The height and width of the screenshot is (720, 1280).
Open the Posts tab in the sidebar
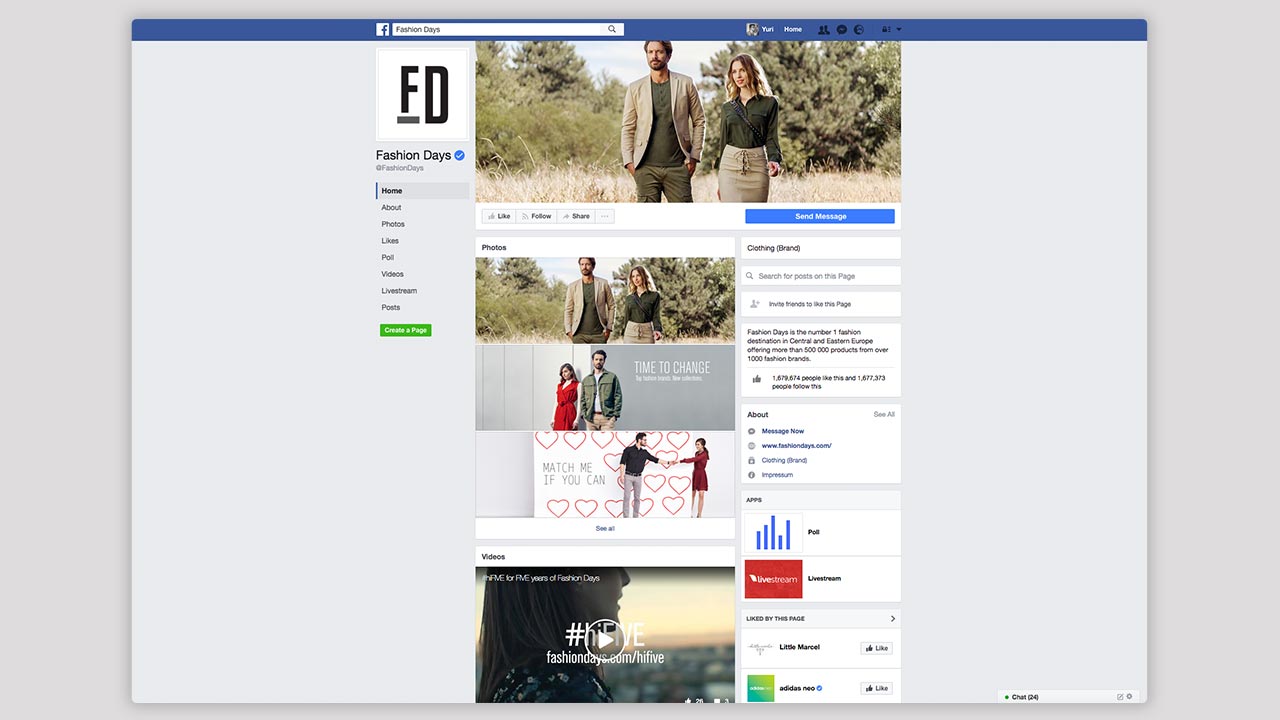tap(390, 307)
